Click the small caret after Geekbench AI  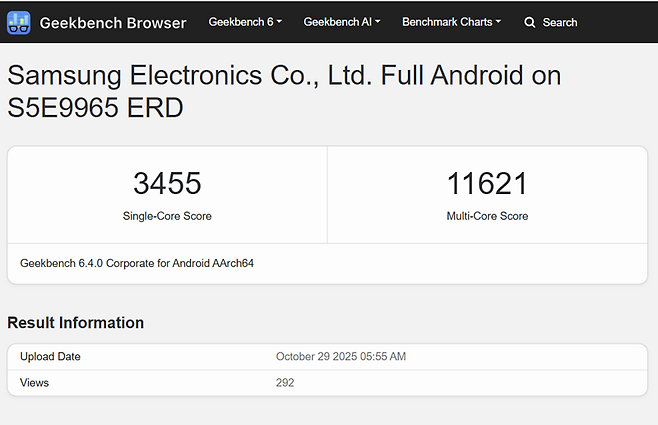click(x=378, y=22)
